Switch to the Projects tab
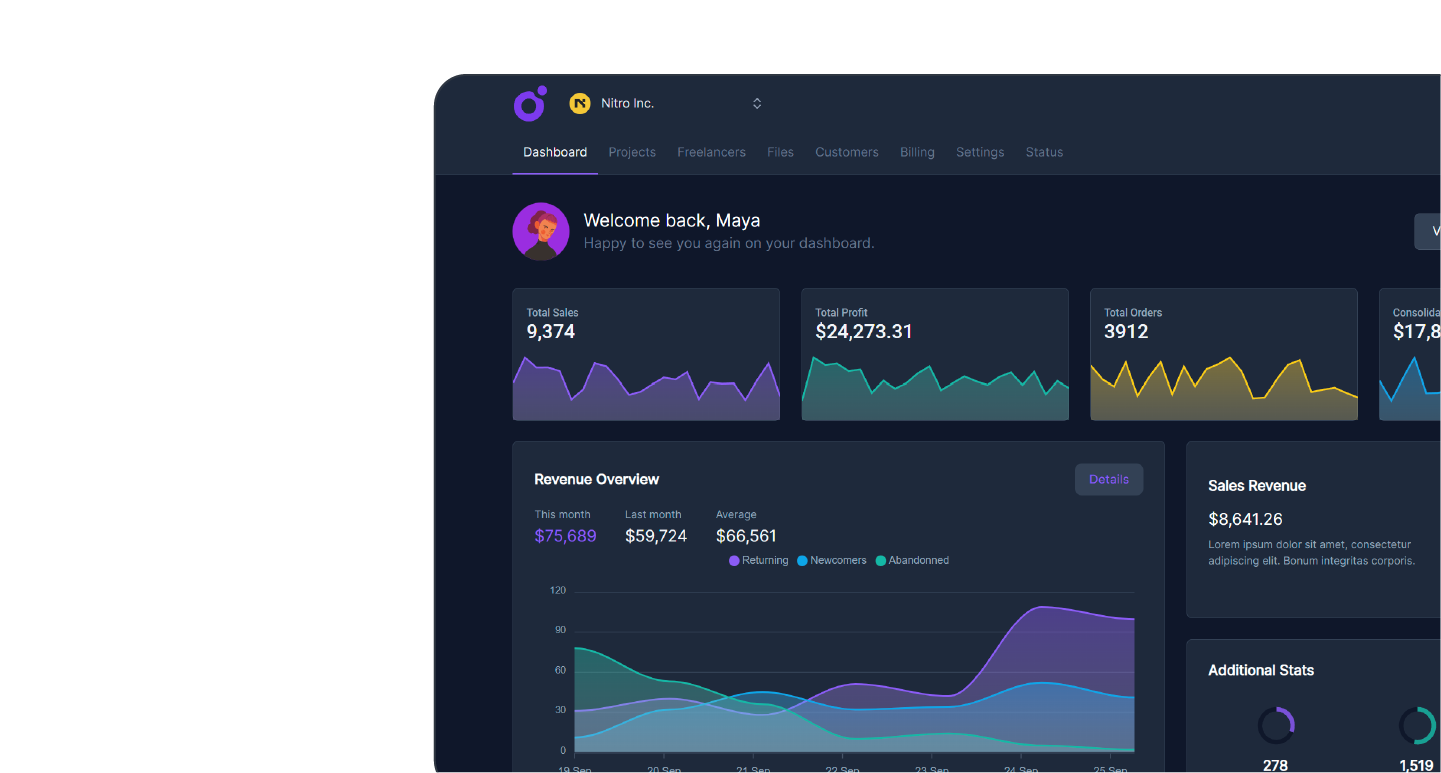The height and width of the screenshot is (773, 1441). pos(632,152)
